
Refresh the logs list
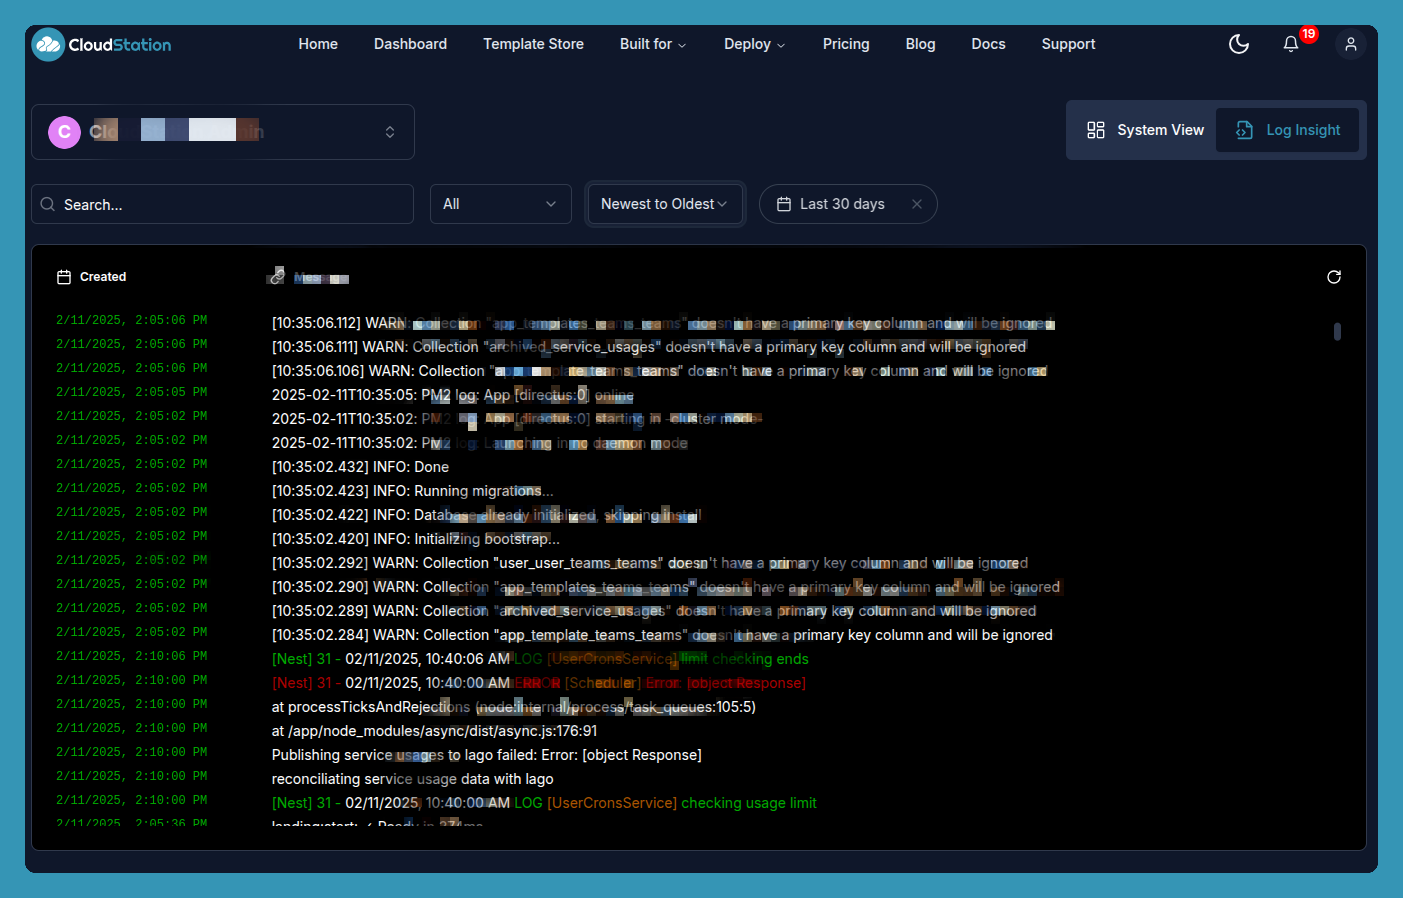pyautogui.click(x=1334, y=277)
